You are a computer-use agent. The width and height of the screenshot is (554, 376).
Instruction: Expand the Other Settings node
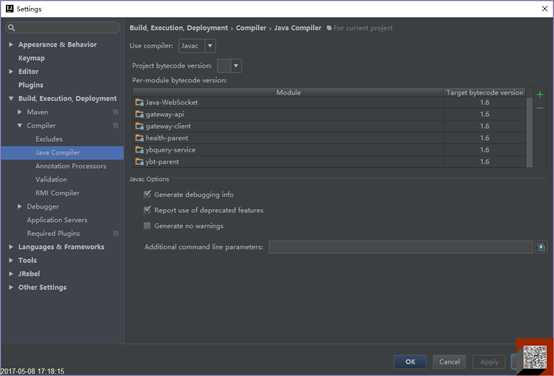coord(11,287)
